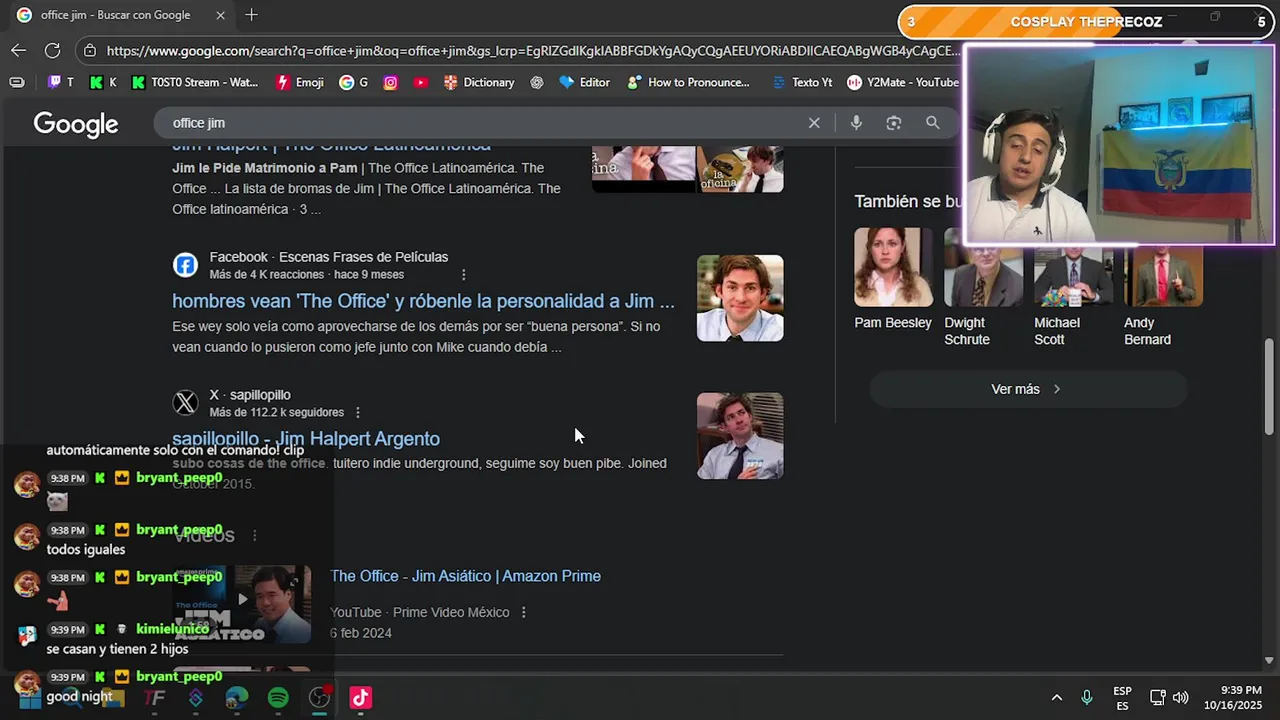Viewport: 1280px width, 720px height.
Task: Start voice search with the microphone icon
Action: pyautogui.click(x=856, y=123)
